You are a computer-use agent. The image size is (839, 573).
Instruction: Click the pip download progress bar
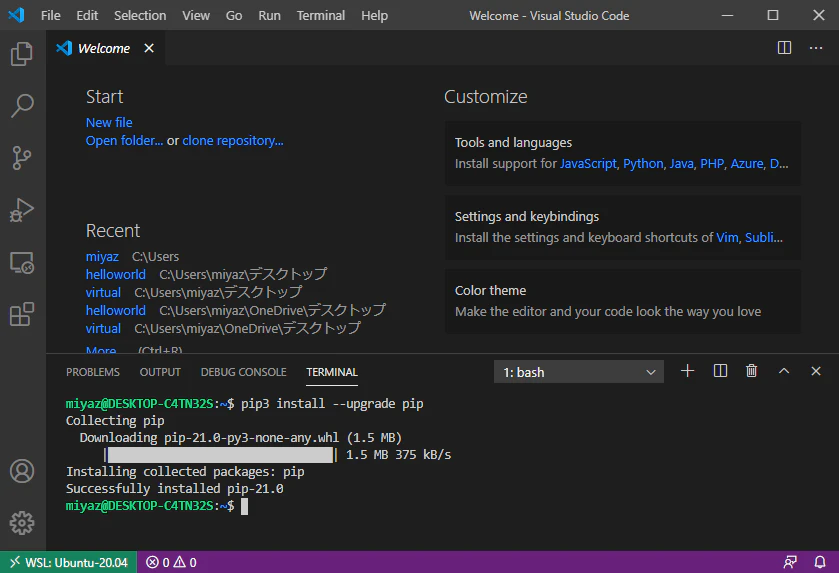(220, 455)
